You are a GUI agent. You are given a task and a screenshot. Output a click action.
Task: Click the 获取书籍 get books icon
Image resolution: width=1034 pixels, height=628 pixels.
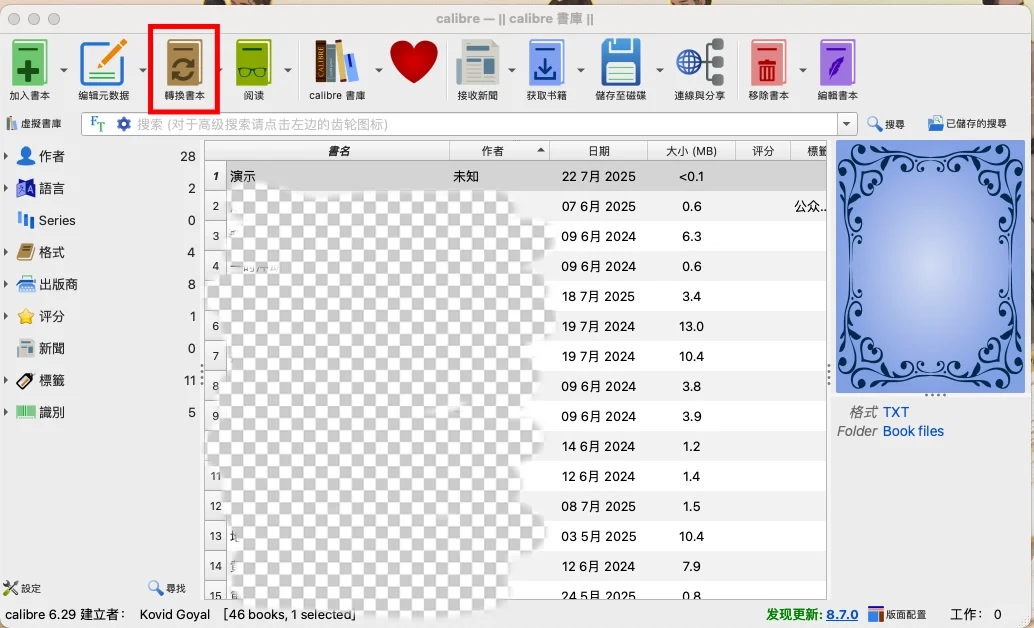pyautogui.click(x=546, y=62)
